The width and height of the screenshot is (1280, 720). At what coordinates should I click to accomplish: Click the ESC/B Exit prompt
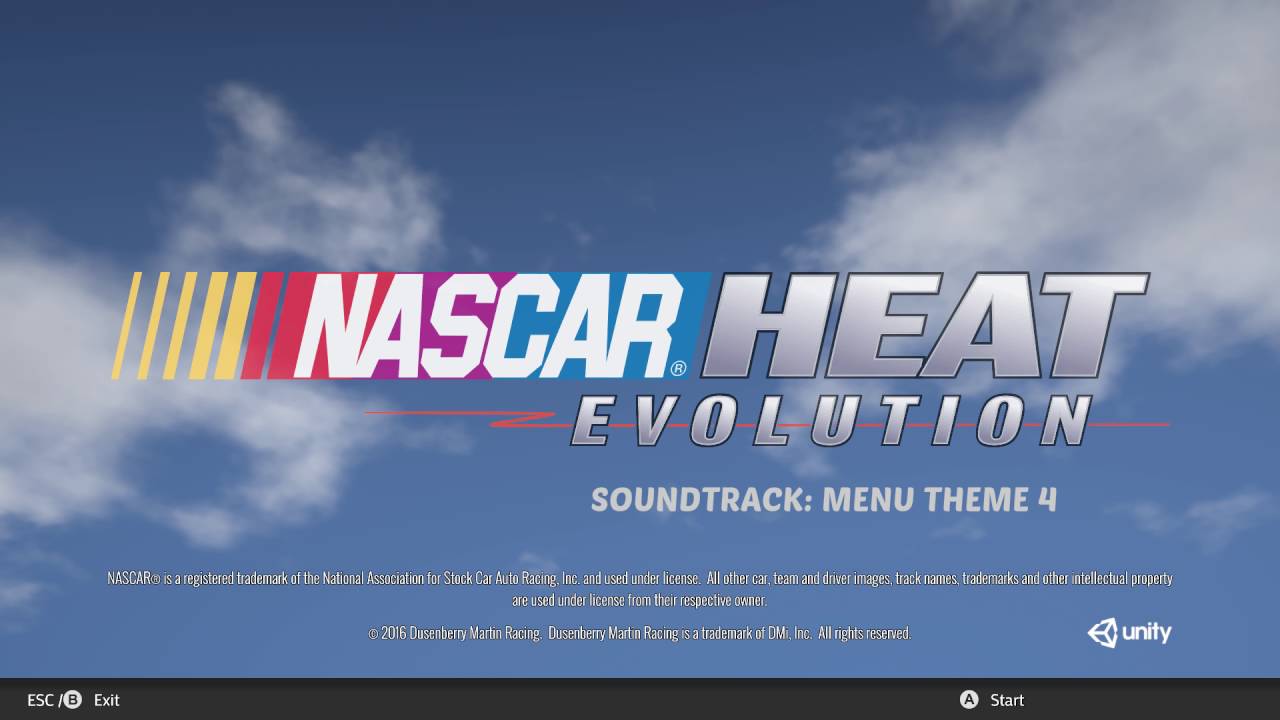(x=73, y=700)
